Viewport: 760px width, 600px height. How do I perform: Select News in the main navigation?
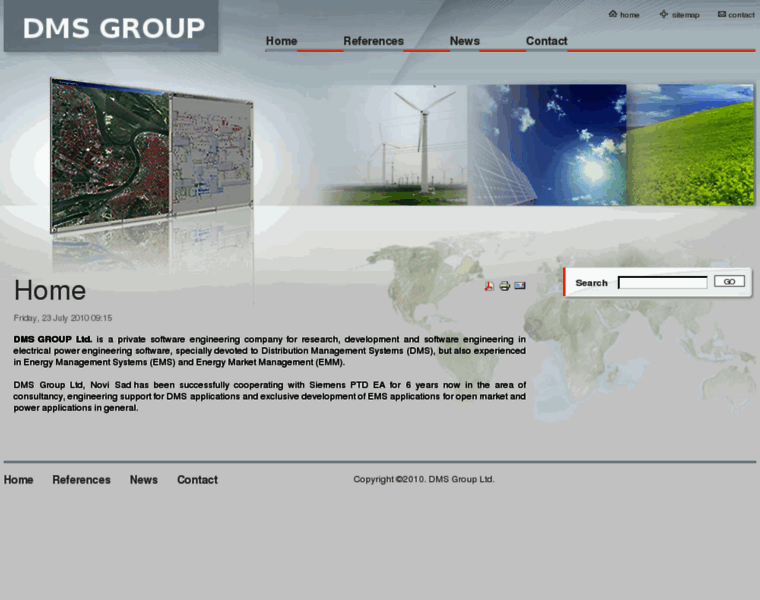tap(464, 41)
